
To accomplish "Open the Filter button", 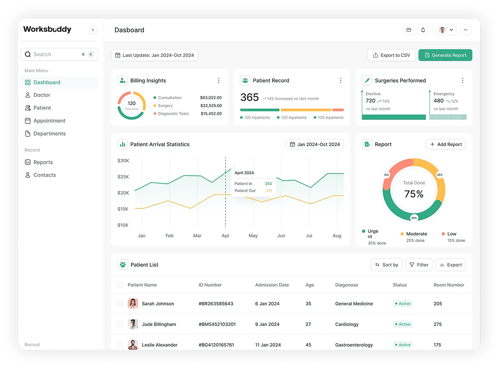I will (419, 265).
